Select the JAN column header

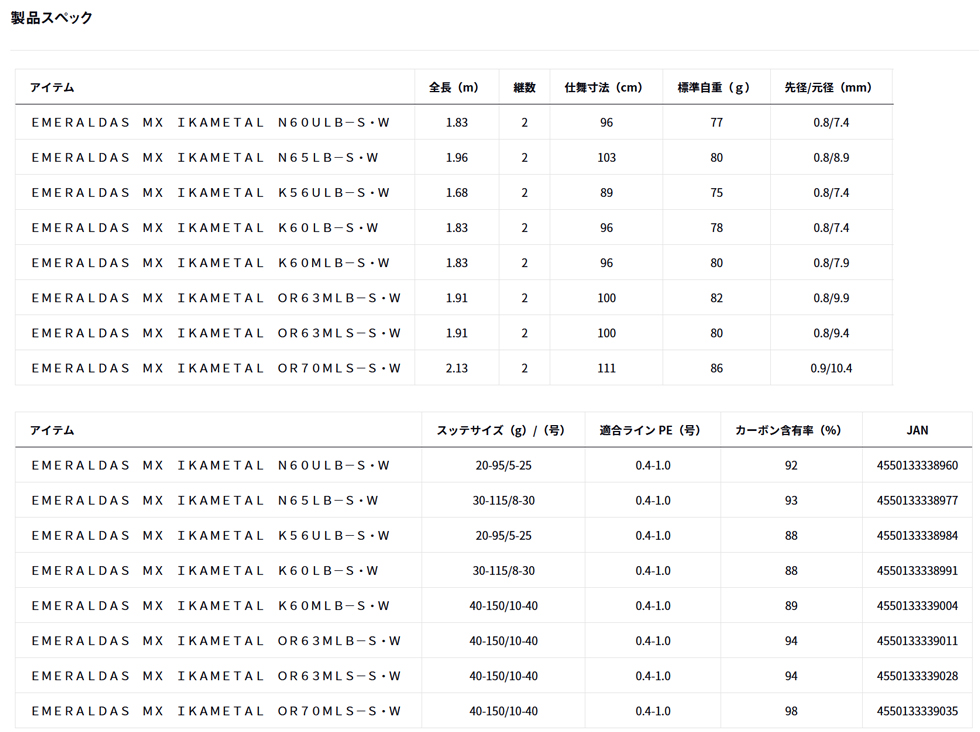pos(918,431)
